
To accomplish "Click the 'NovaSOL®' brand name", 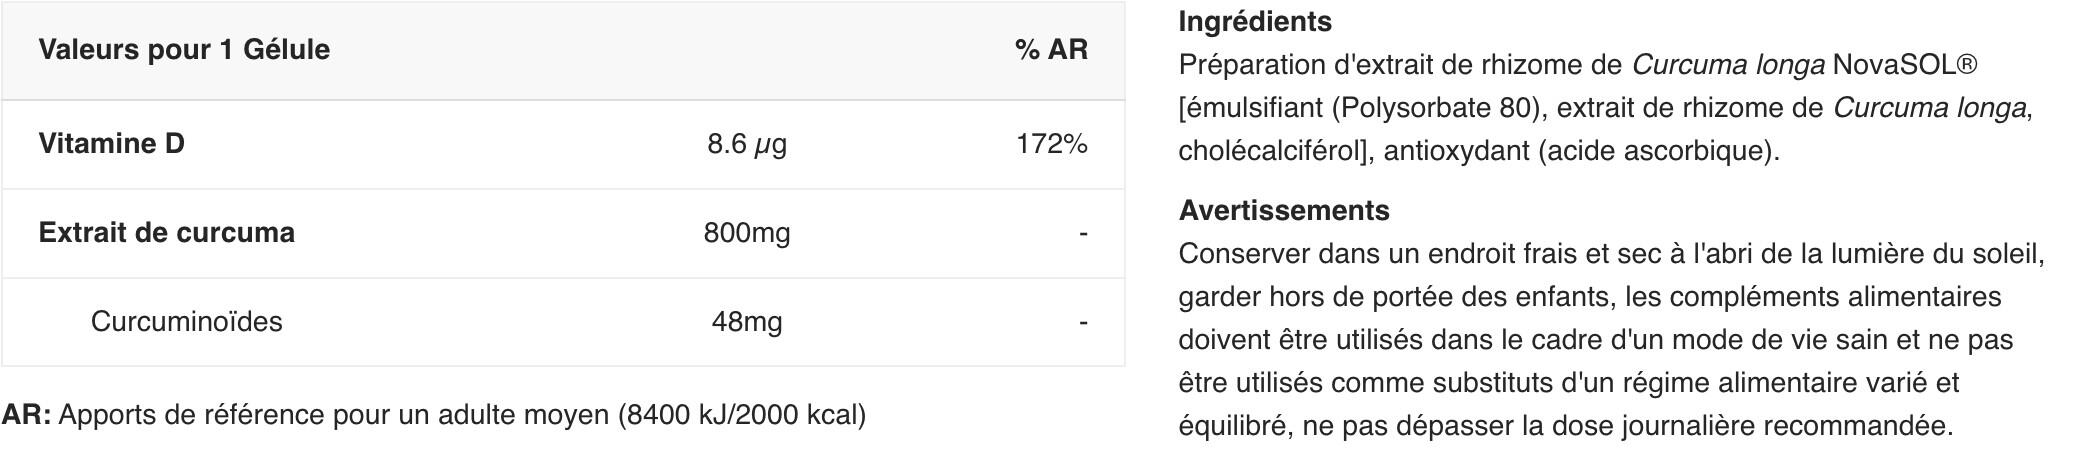I will [x=1904, y=65].
